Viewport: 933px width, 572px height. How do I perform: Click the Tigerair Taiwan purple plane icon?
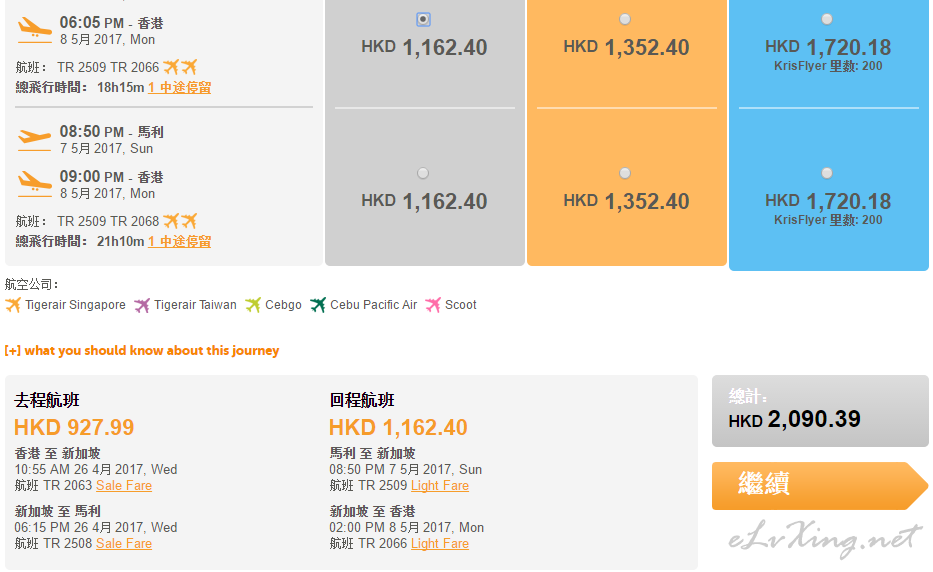142,305
